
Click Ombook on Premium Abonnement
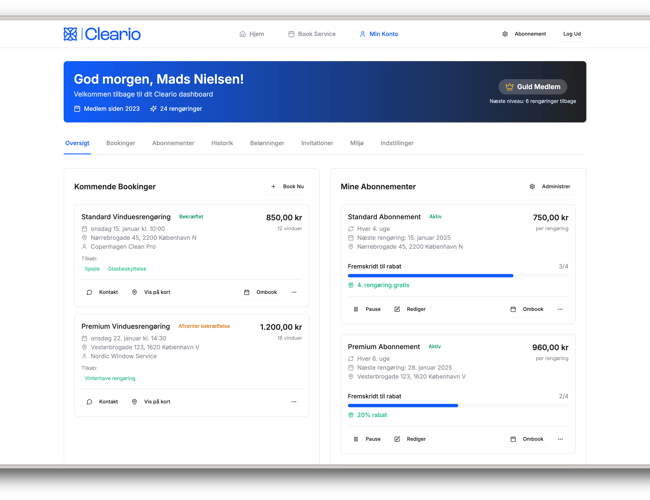pyautogui.click(x=527, y=439)
